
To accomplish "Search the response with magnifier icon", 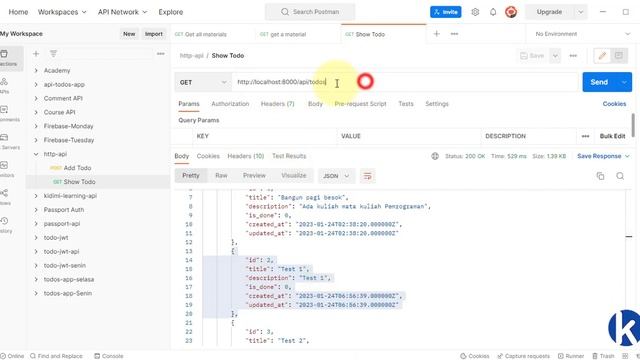I will 620,176.
